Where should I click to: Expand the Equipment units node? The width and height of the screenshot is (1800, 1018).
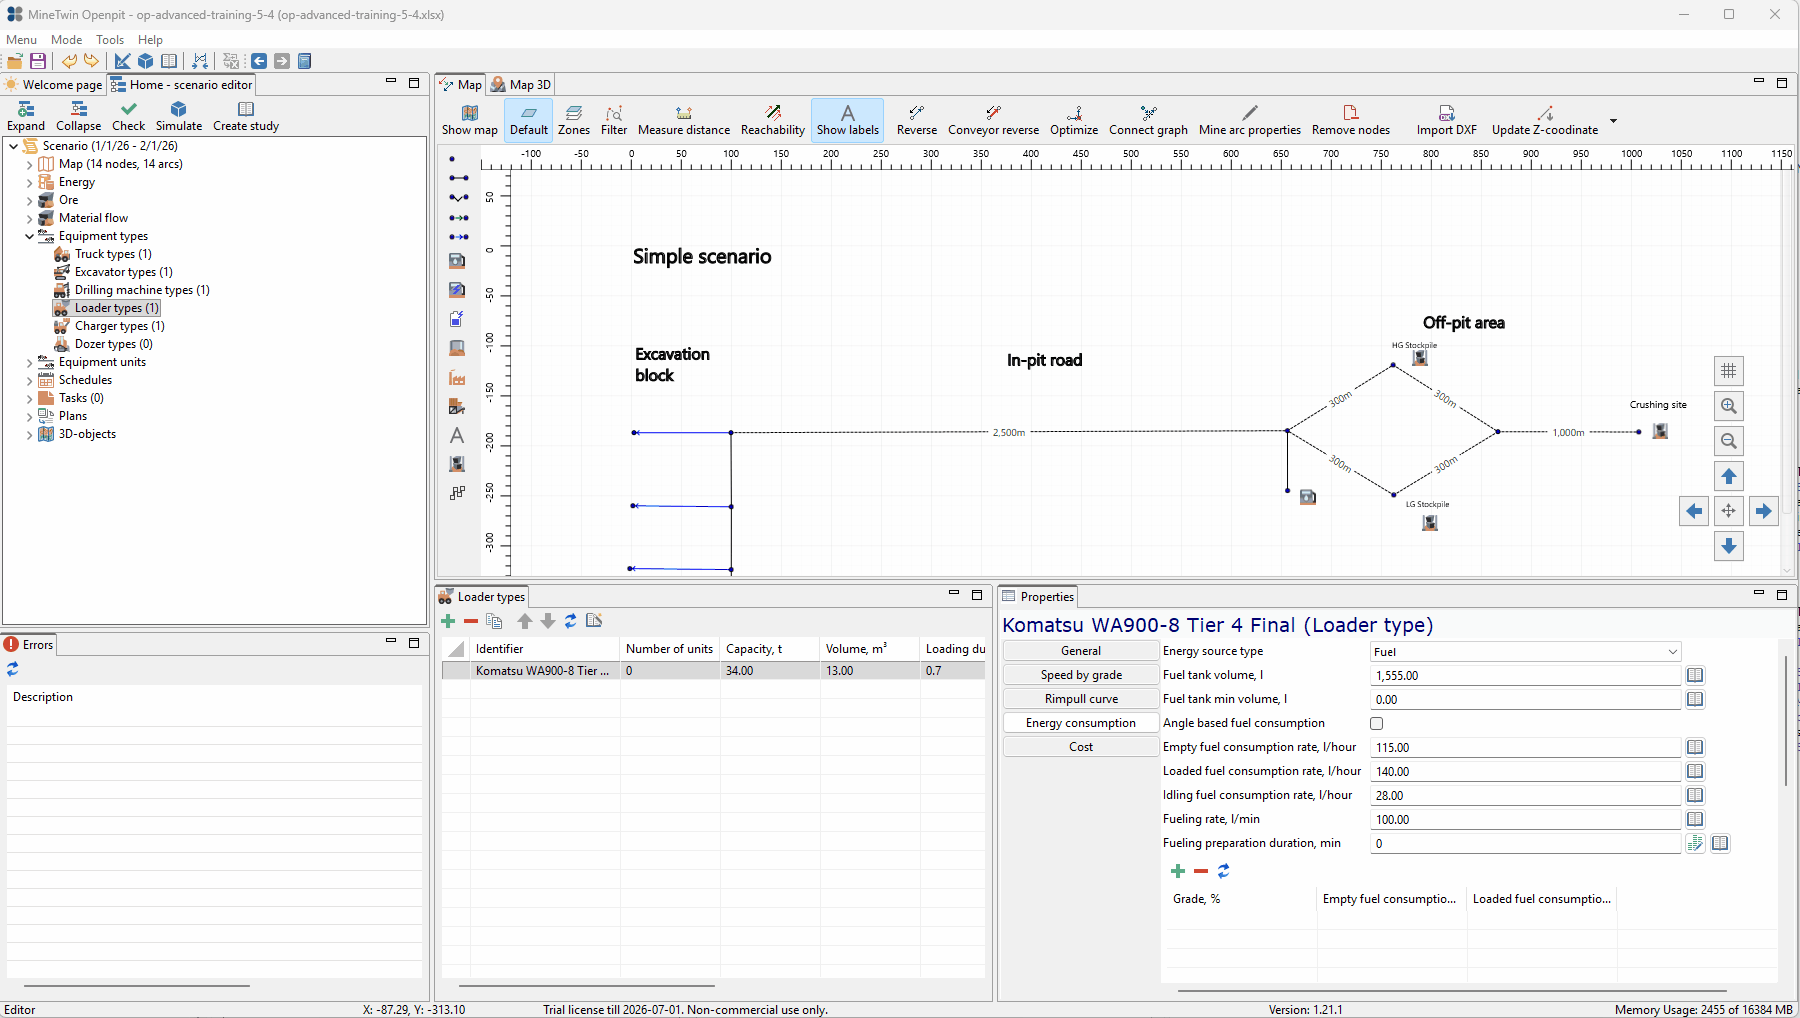pyautogui.click(x=29, y=362)
